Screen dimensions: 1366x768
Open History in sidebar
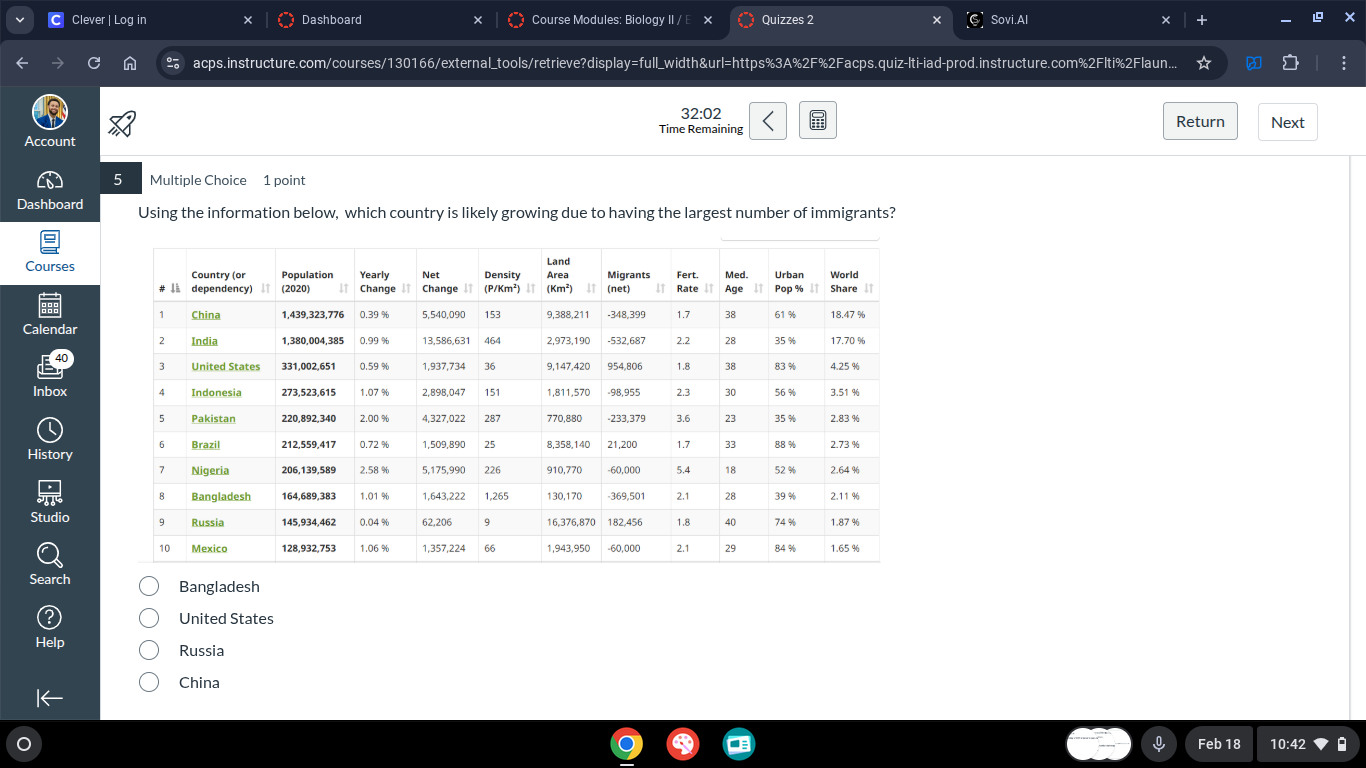point(50,440)
